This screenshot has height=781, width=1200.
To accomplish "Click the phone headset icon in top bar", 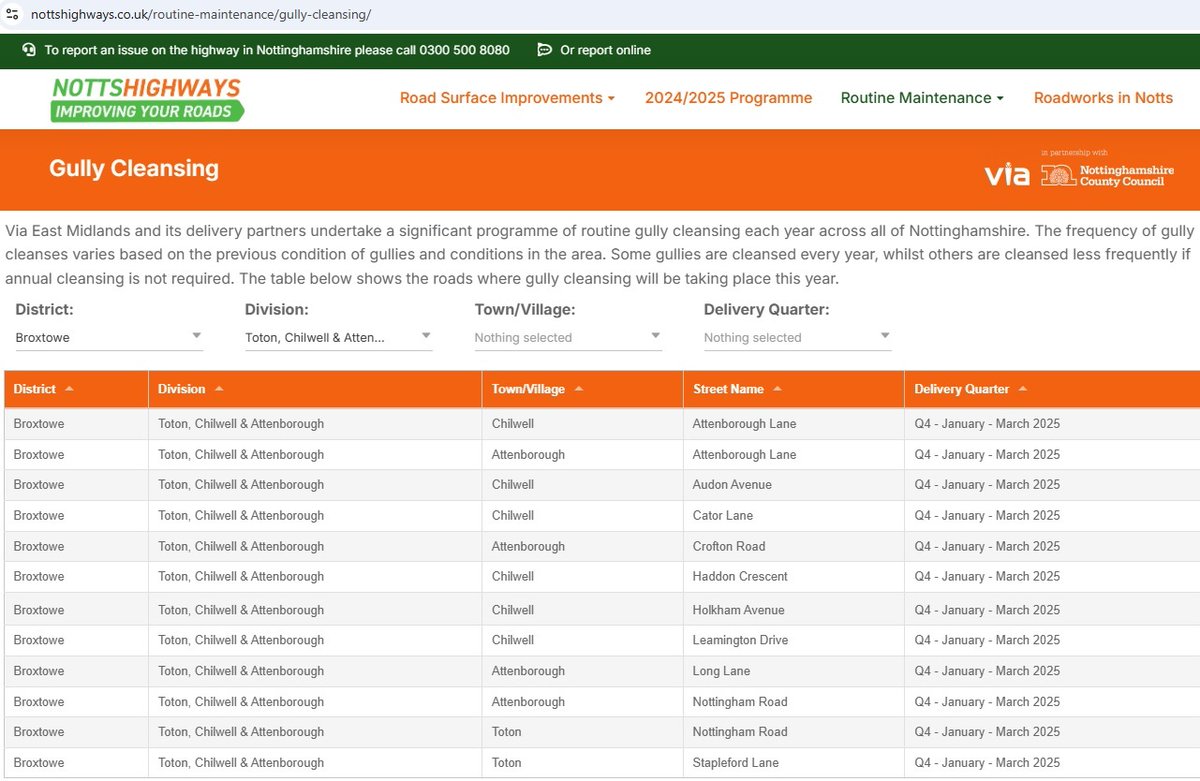I will [29, 50].
